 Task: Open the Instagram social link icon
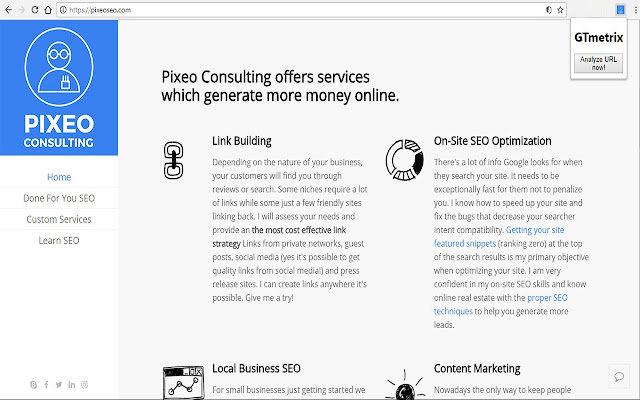coord(85,384)
